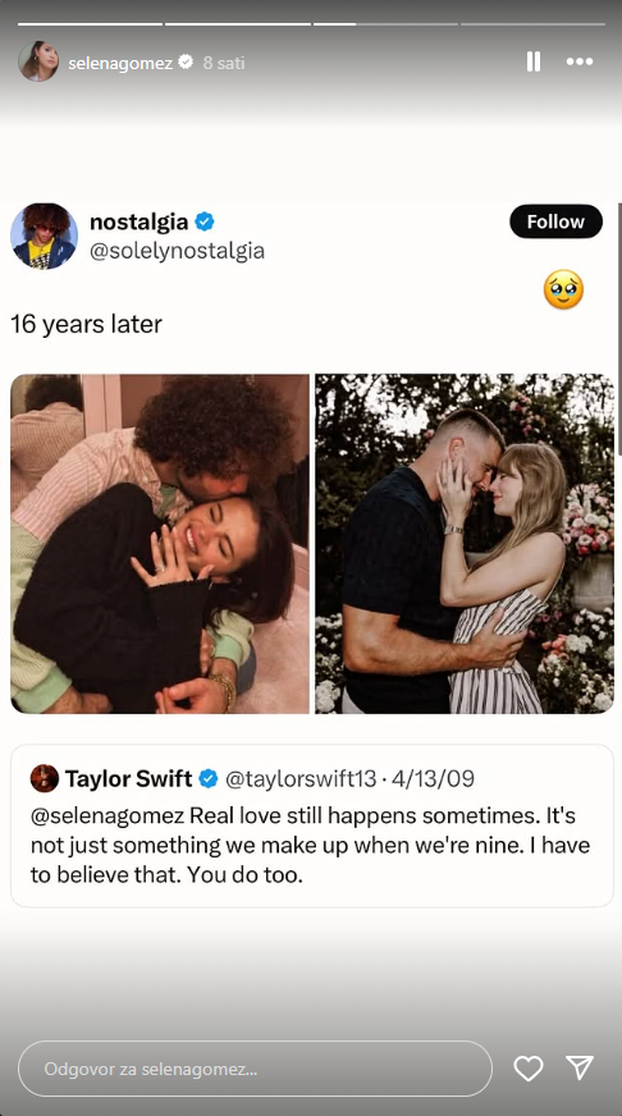
Task: Share the story via paper plane icon
Action: click(x=580, y=1068)
